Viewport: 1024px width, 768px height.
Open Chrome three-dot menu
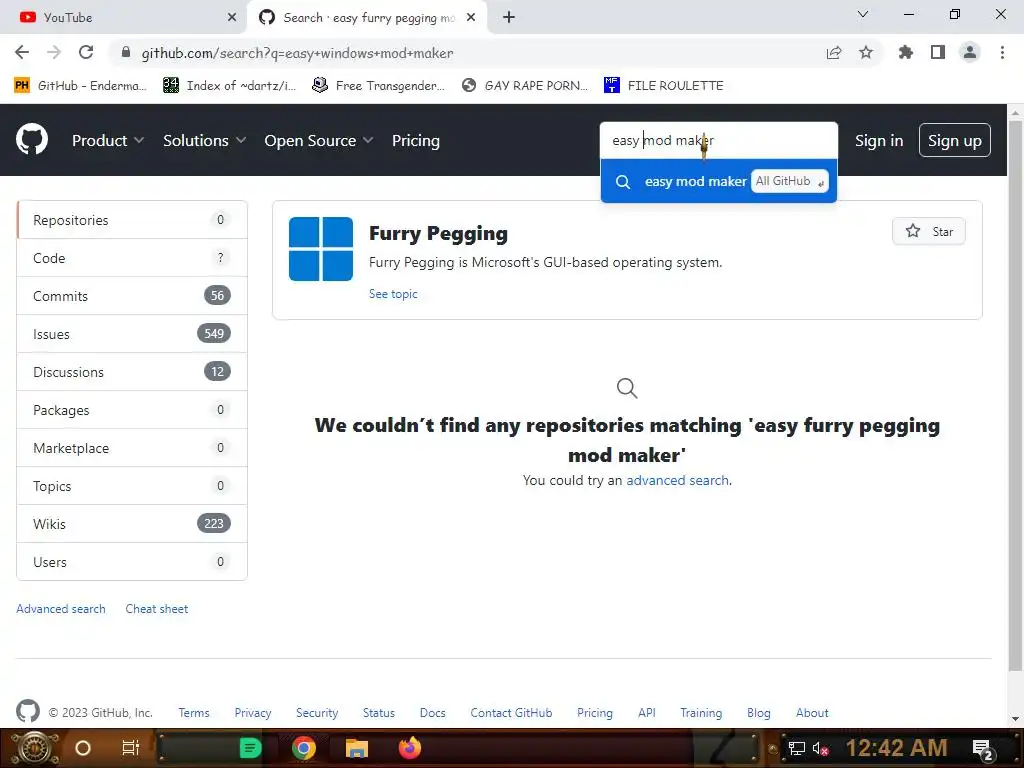[1002, 52]
